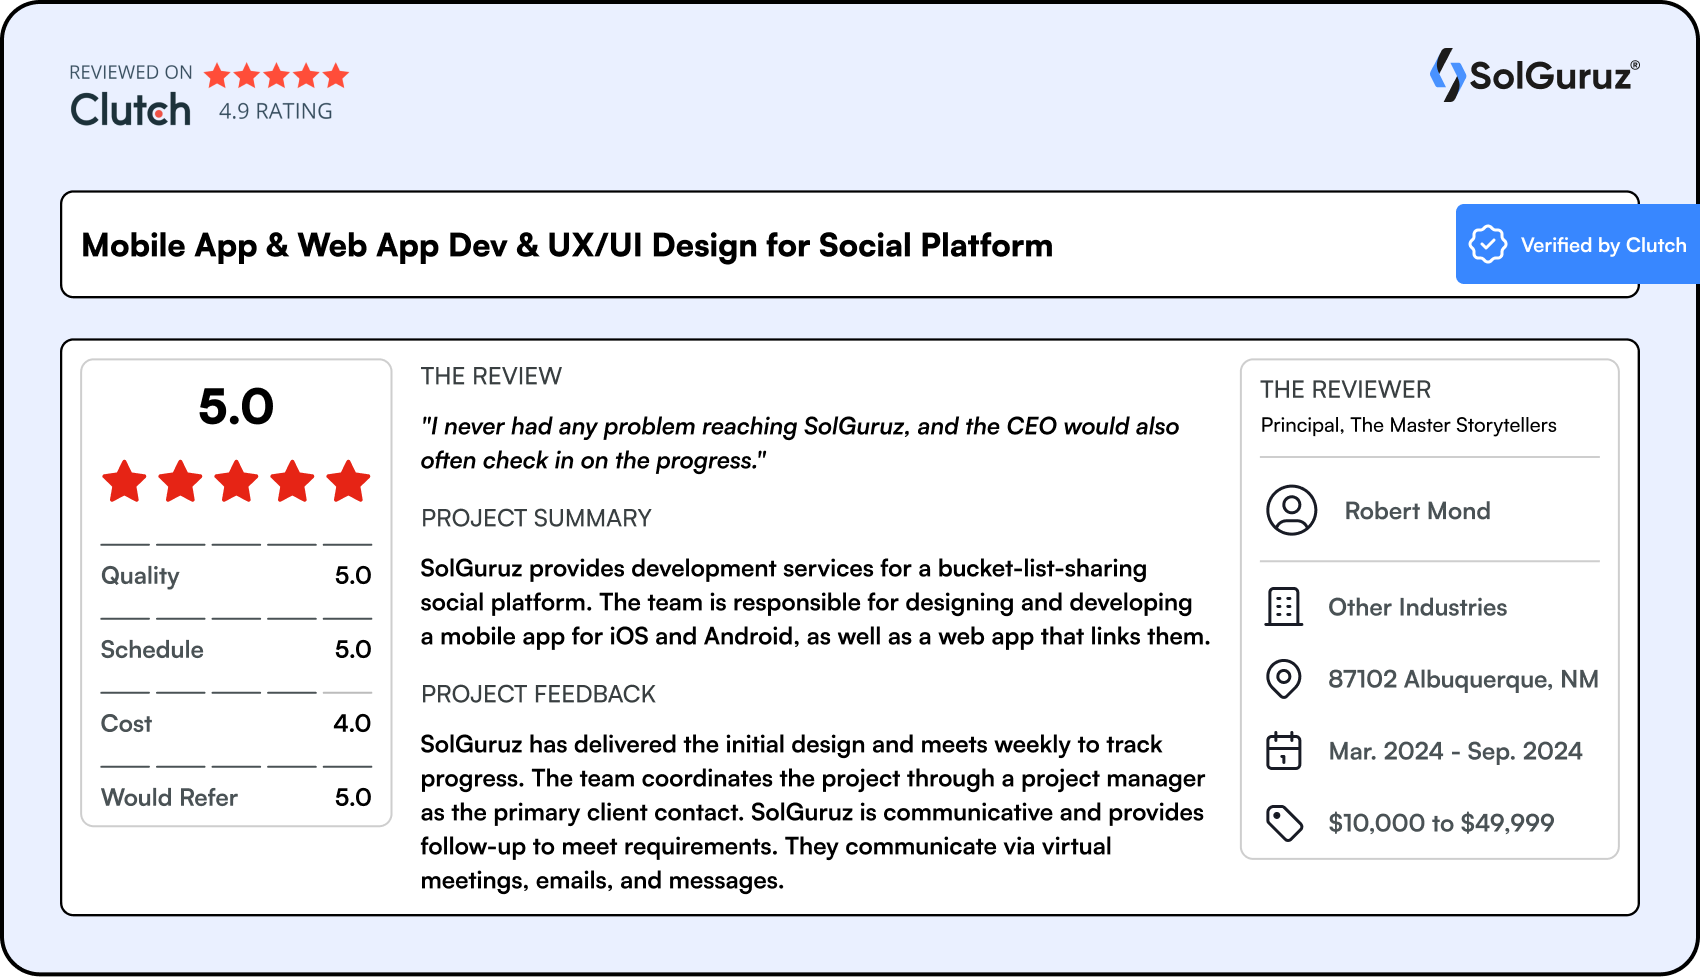Click the project feedback paragraph
This screenshot has height=977, width=1700.
(812, 812)
